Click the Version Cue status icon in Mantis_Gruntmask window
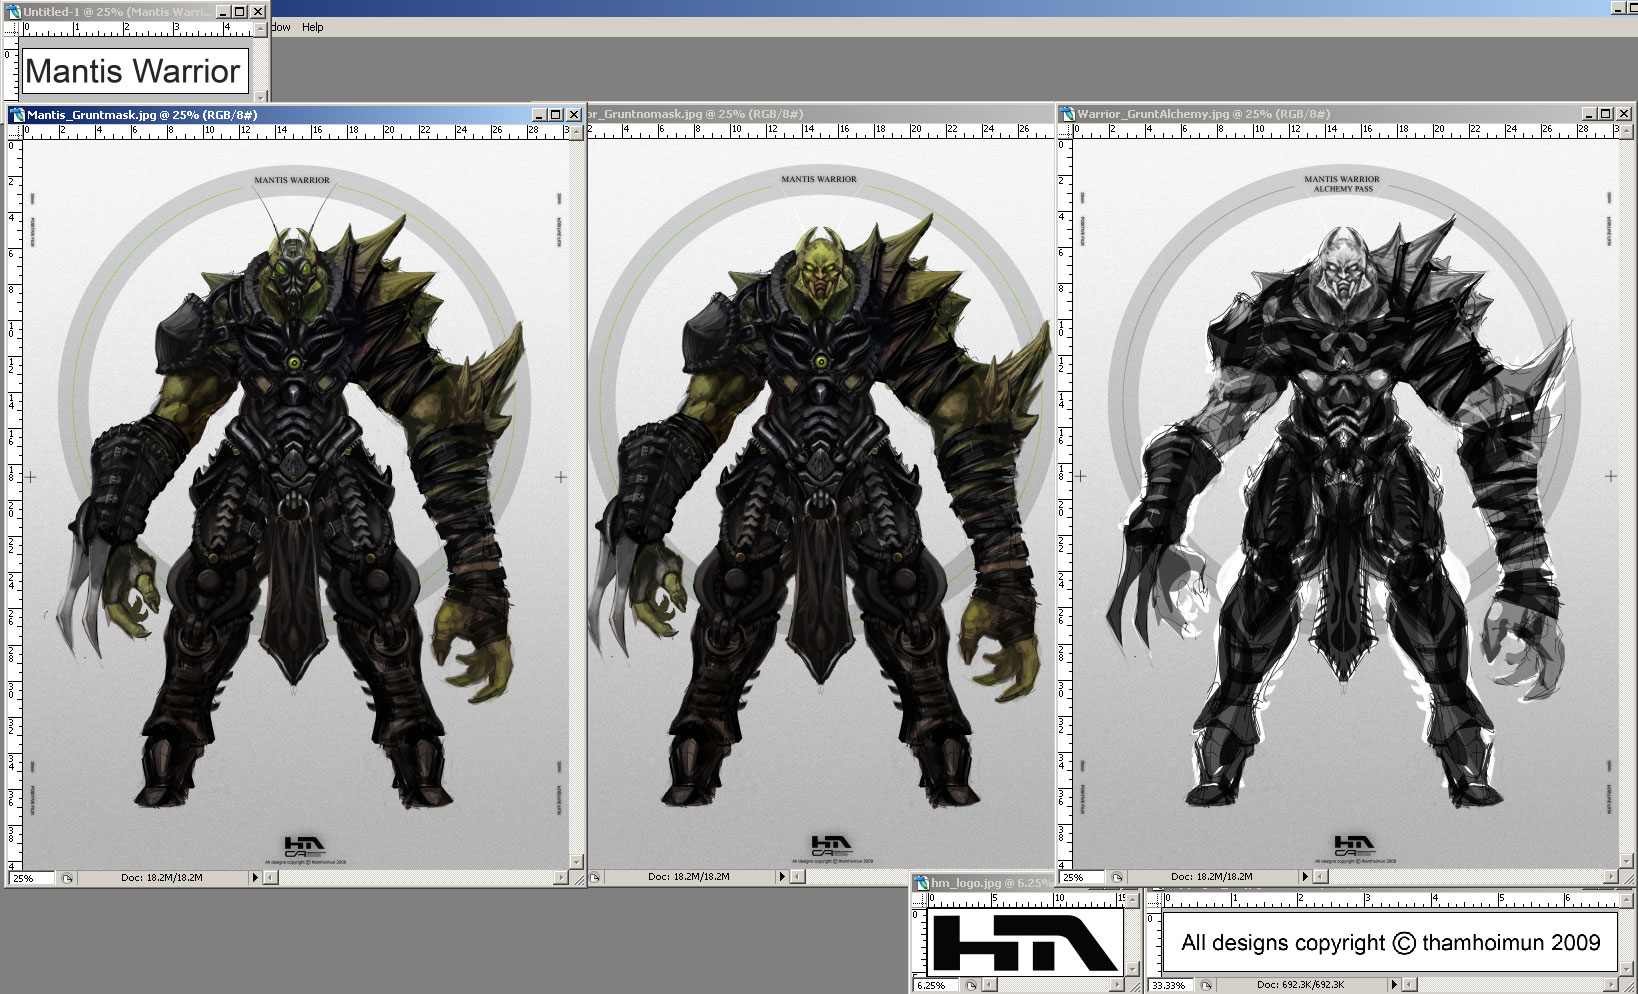Screen dimensions: 1638x994 (67, 878)
